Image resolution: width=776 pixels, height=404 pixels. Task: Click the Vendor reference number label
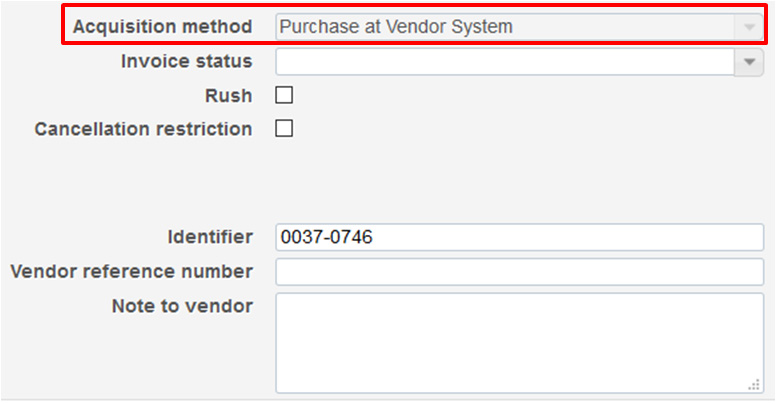[x=131, y=272]
